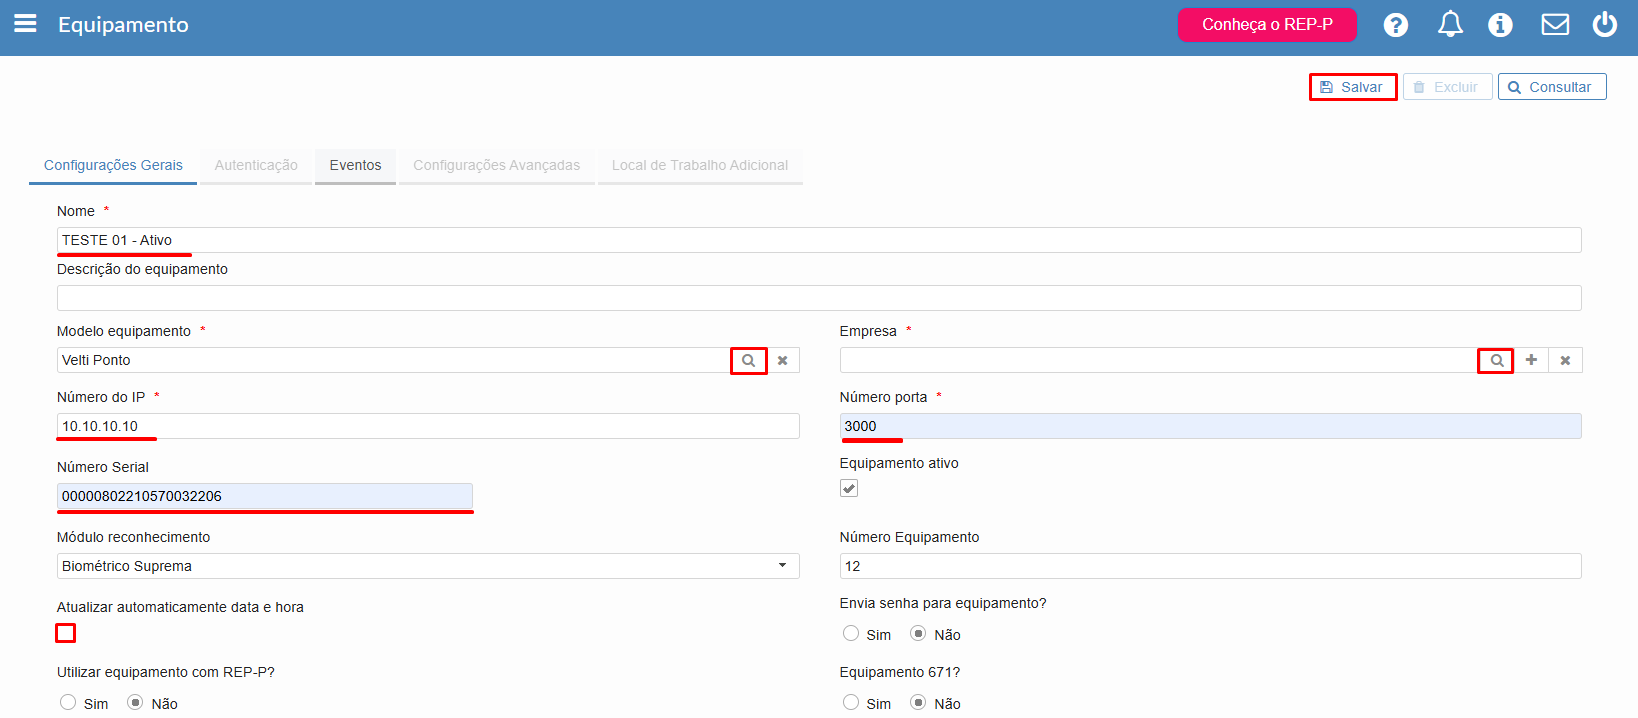Switch to Autenticação tab
Screen dimensions: 1638x718
tap(256, 166)
